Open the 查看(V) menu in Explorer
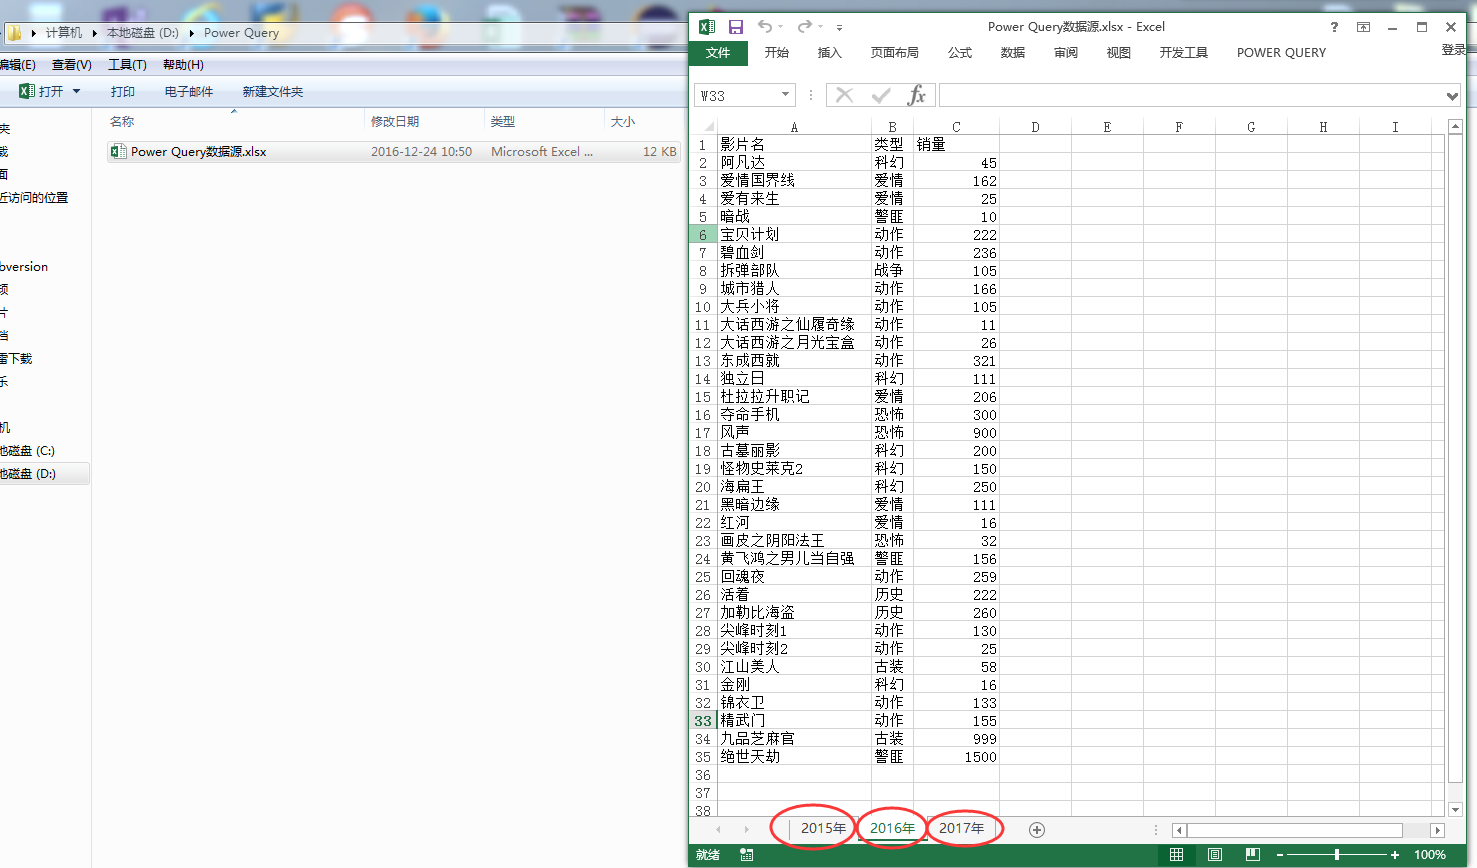The height and width of the screenshot is (868, 1477). coord(72,65)
